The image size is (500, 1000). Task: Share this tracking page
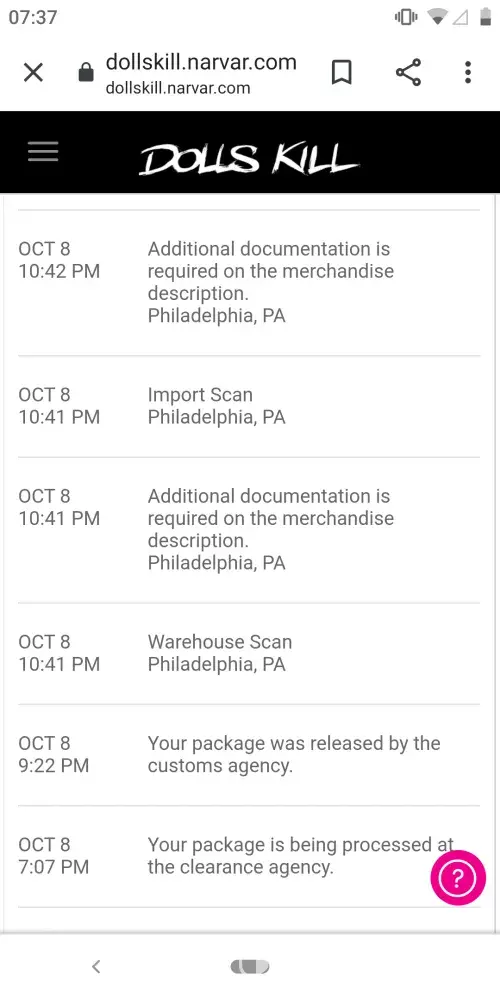(408, 73)
